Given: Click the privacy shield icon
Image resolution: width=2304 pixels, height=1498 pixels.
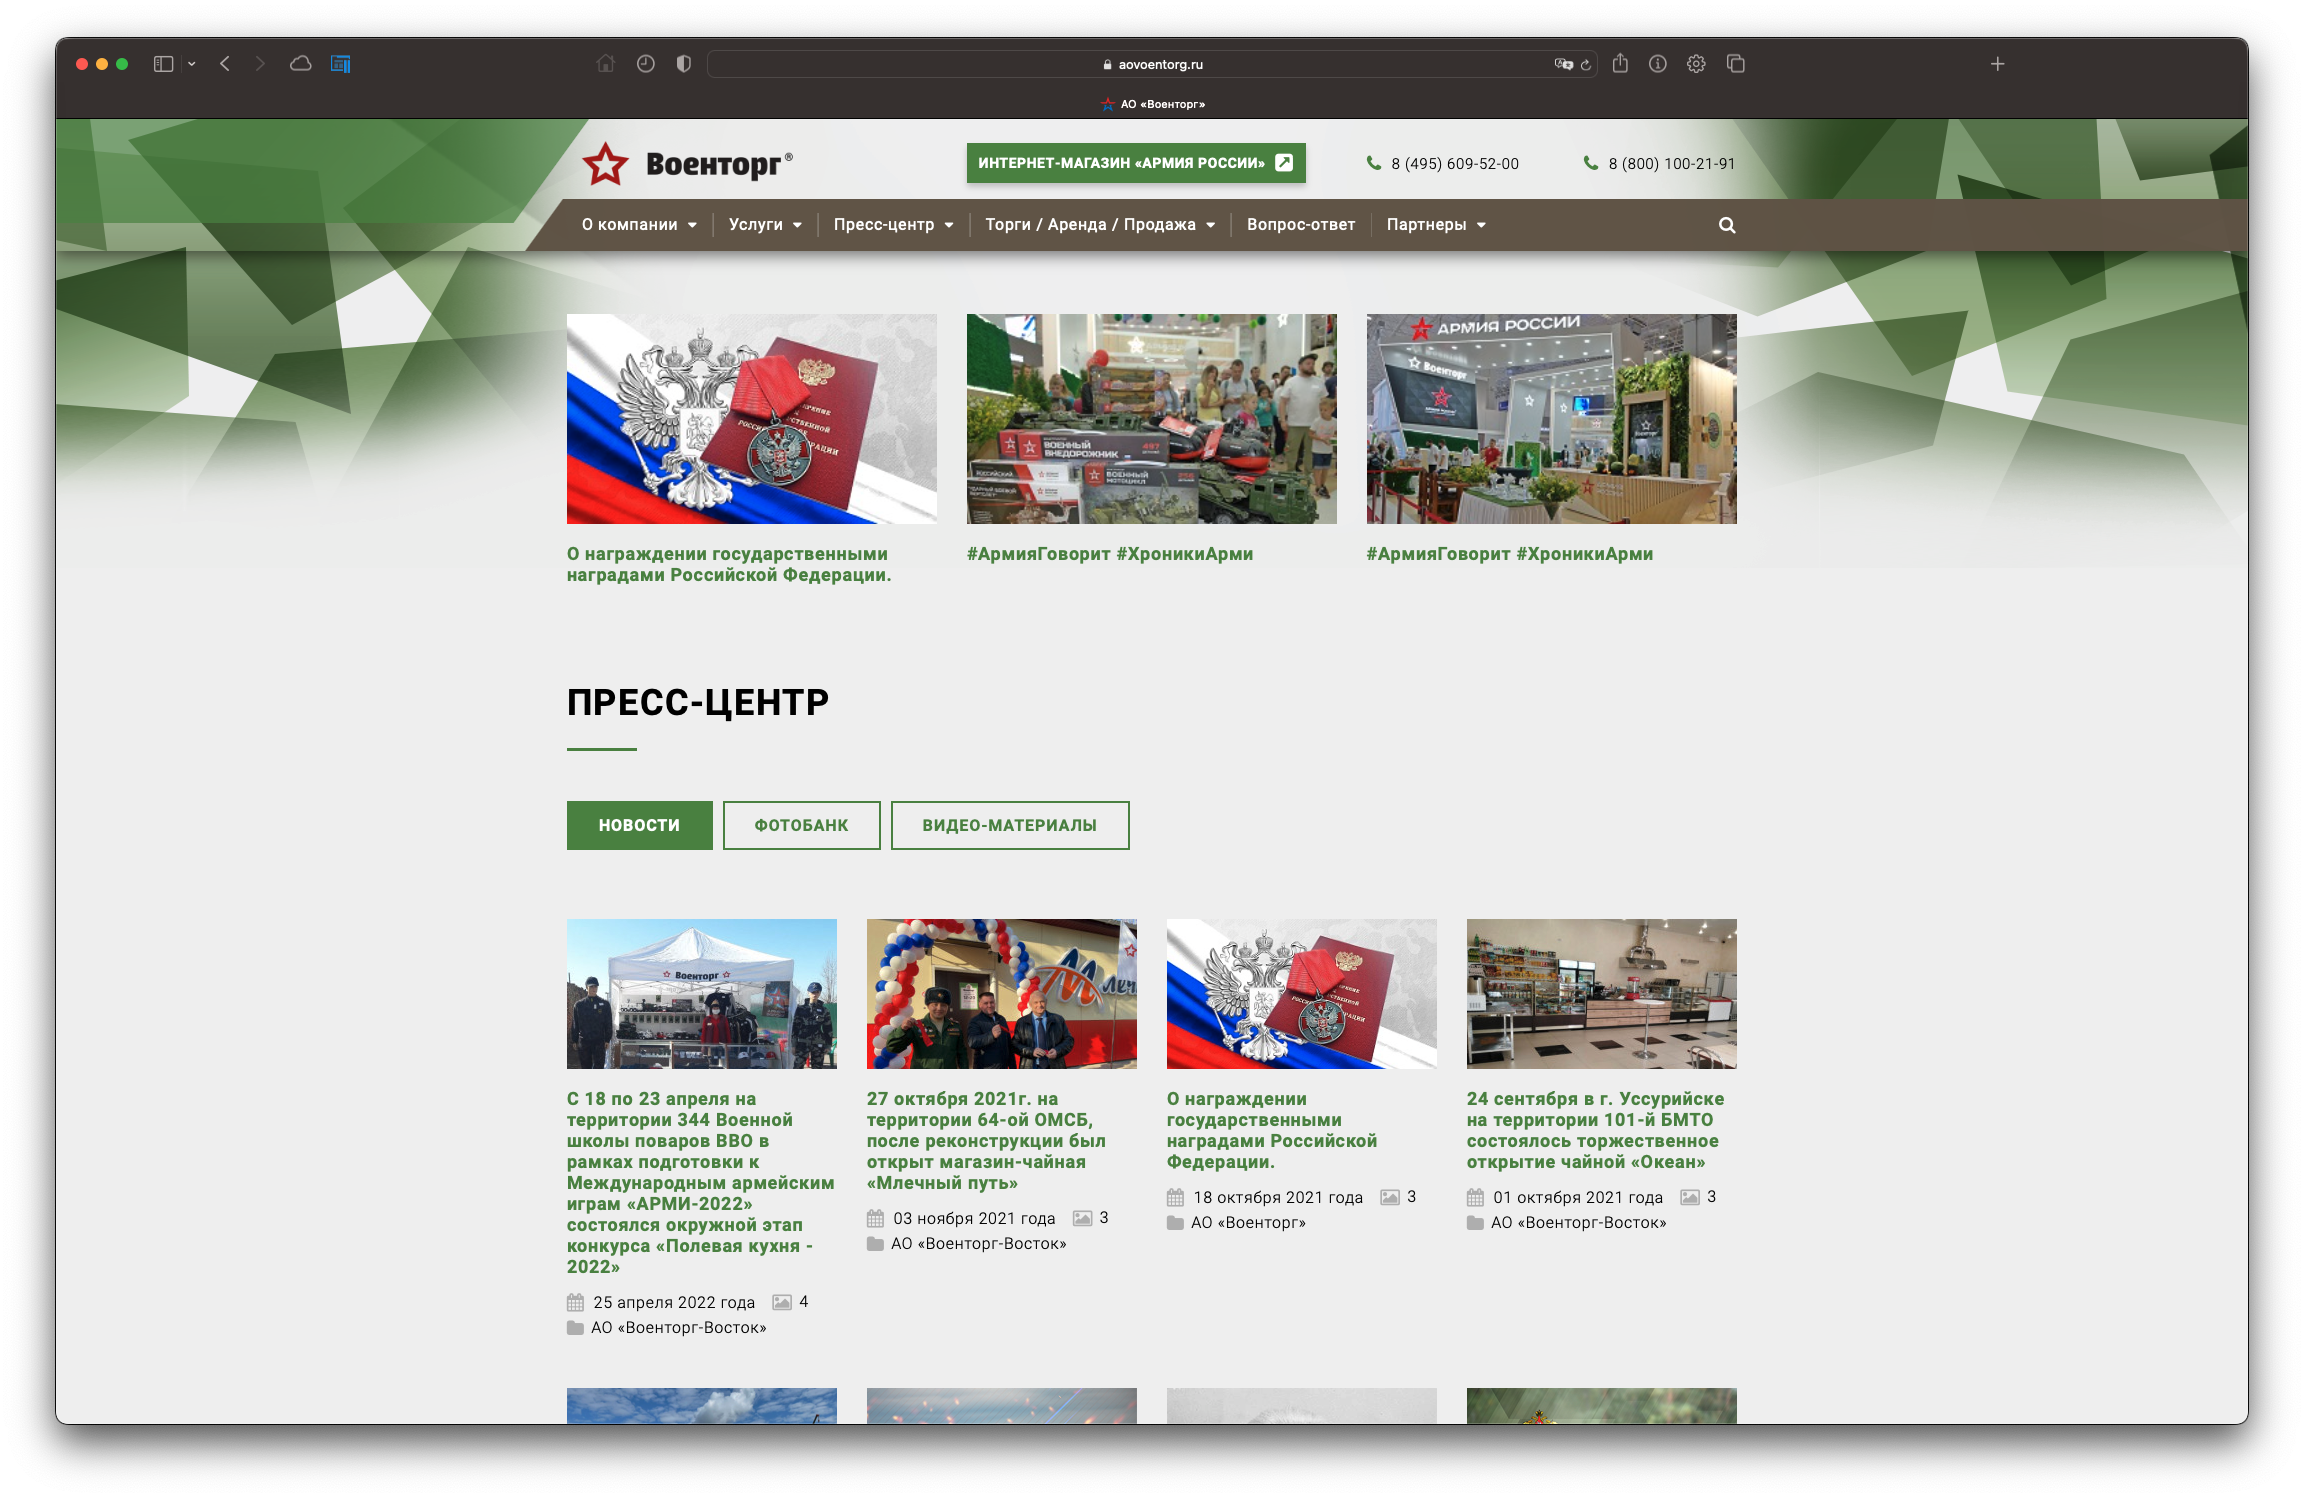Looking at the screenshot, I should coord(683,64).
